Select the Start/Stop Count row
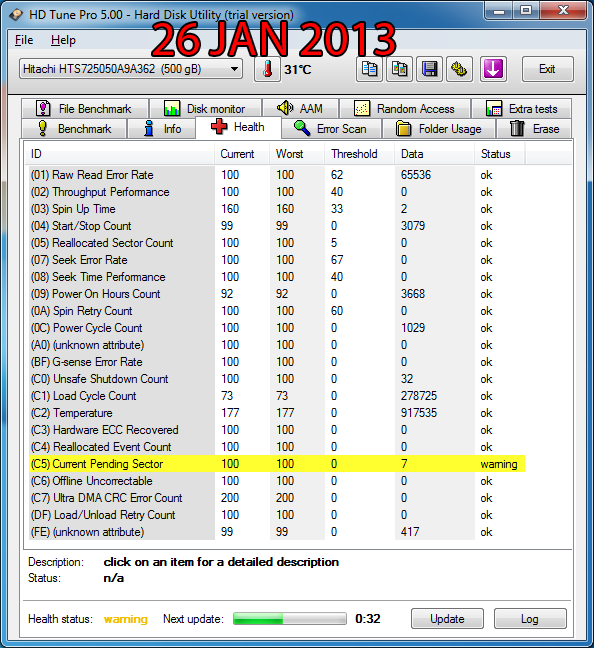594x648 pixels. (277, 226)
